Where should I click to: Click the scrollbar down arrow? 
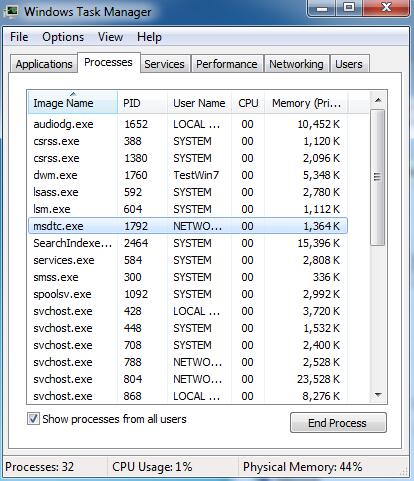tap(378, 395)
